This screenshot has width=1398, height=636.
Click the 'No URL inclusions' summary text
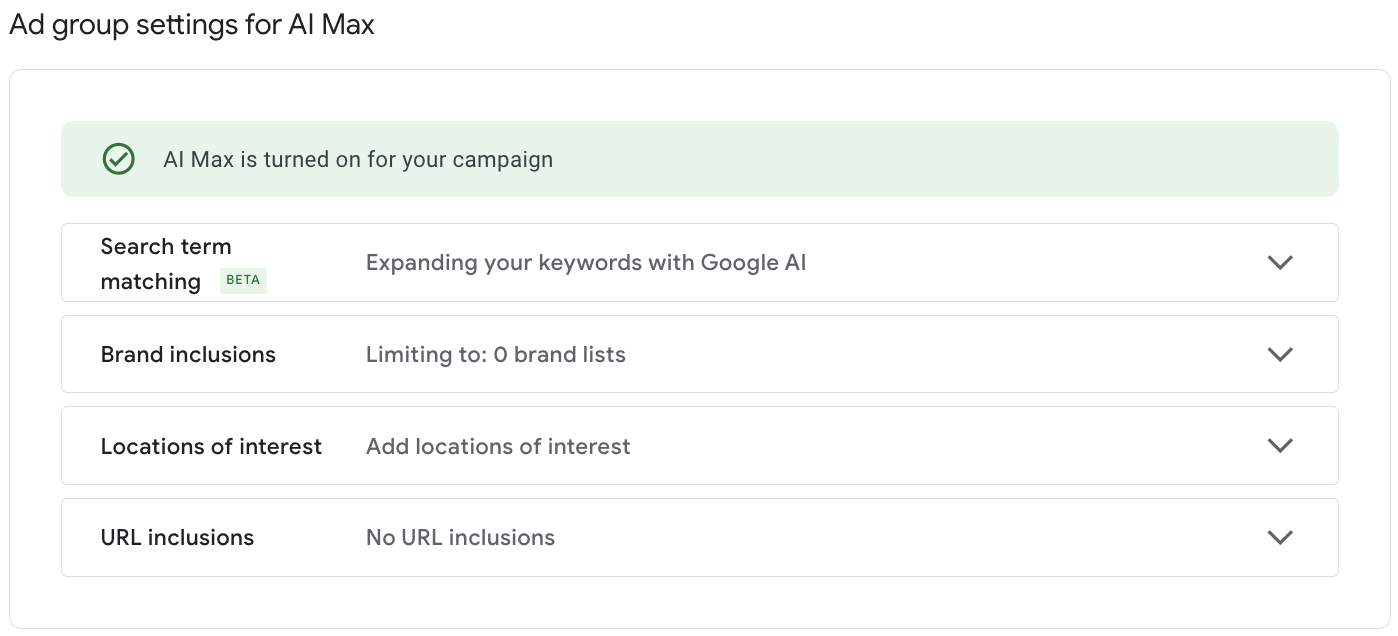460,538
